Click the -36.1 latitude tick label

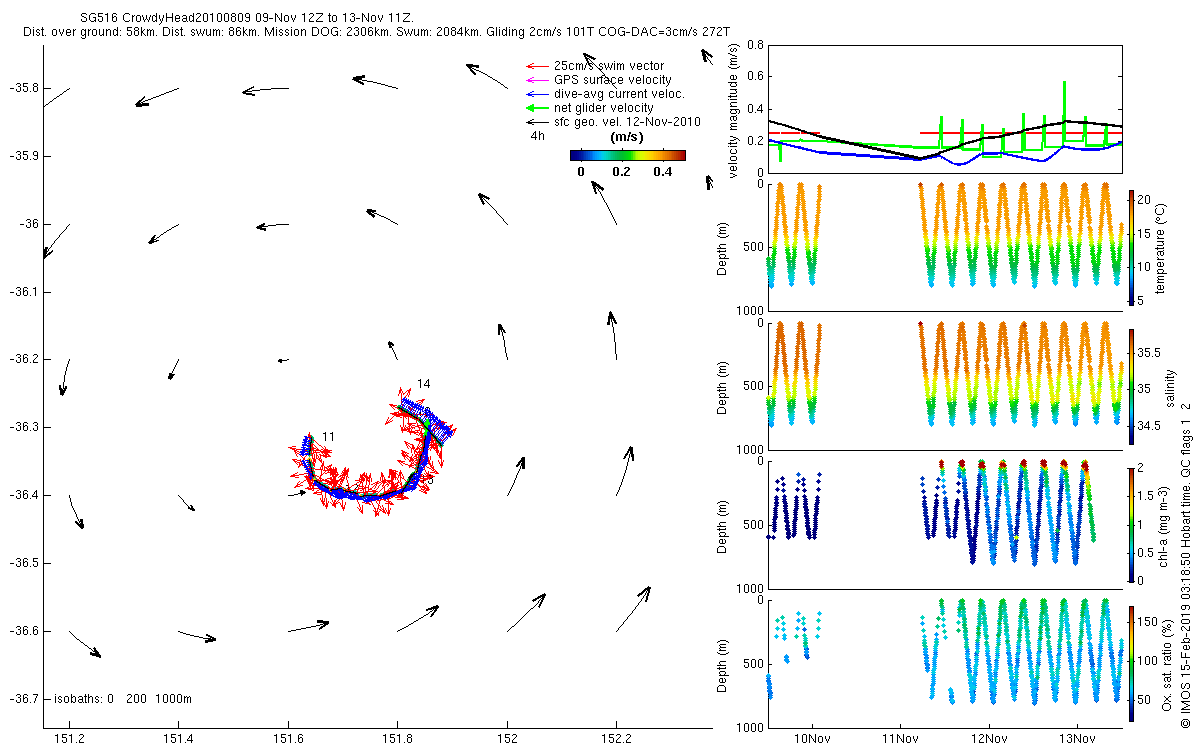(22, 292)
